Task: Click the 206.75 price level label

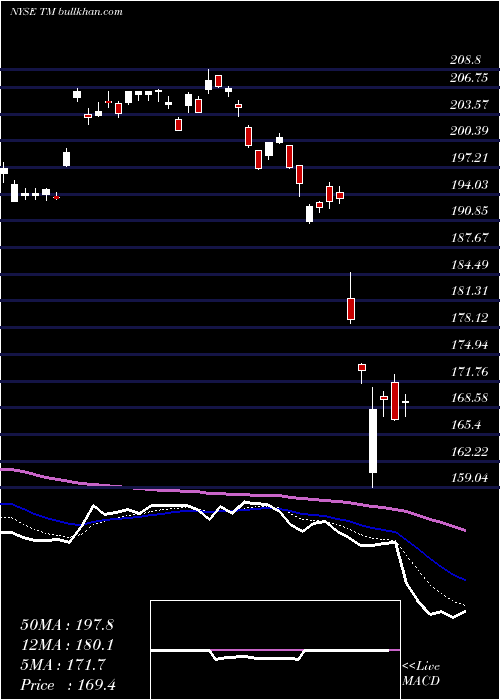Action: (x=469, y=78)
